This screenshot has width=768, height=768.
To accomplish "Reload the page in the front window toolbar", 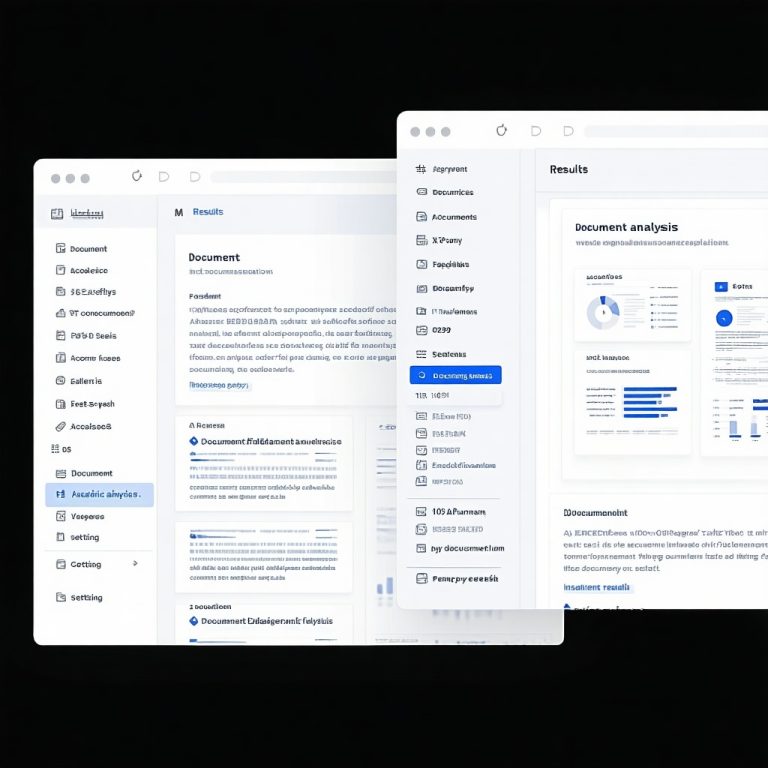I will pyautogui.click(x=501, y=130).
